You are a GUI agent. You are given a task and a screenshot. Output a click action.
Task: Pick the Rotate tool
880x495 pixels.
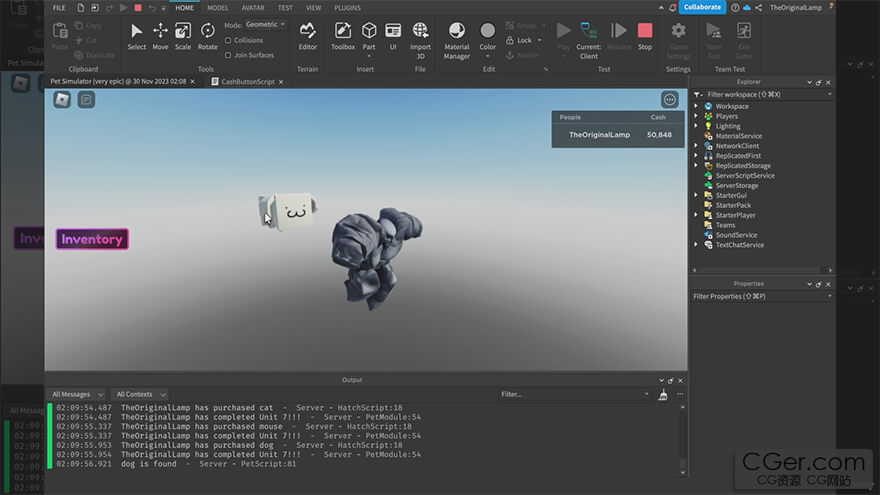tap(208, 36)
